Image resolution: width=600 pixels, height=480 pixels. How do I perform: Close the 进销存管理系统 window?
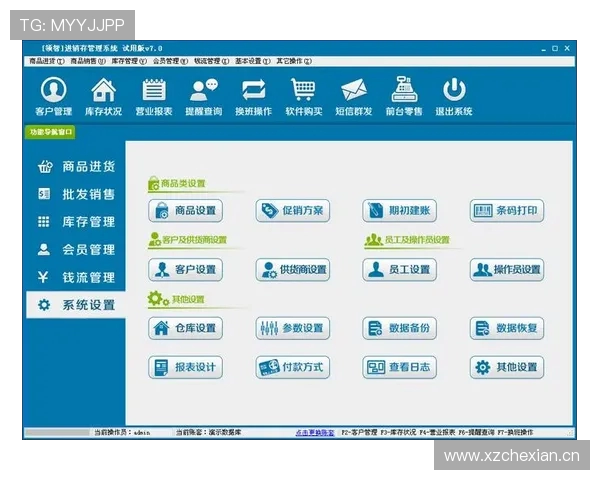pos(567,48)
